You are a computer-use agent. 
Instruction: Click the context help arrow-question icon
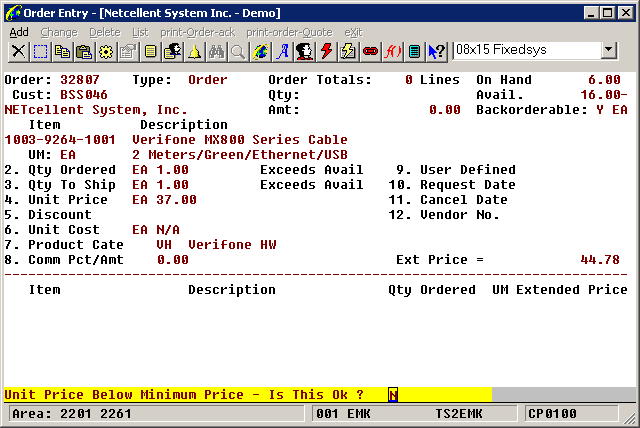pos(437,52)
